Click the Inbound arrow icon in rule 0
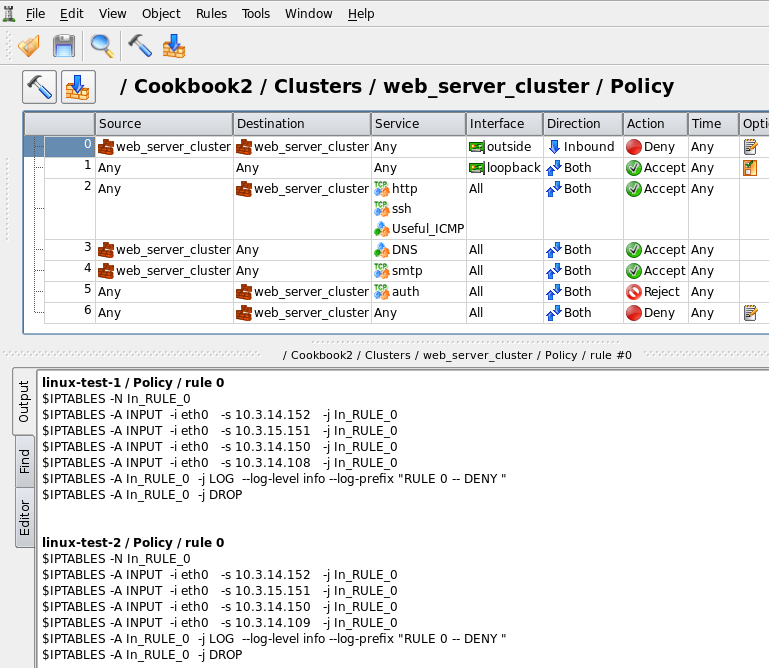769x668 pixels. click(554, 147)
